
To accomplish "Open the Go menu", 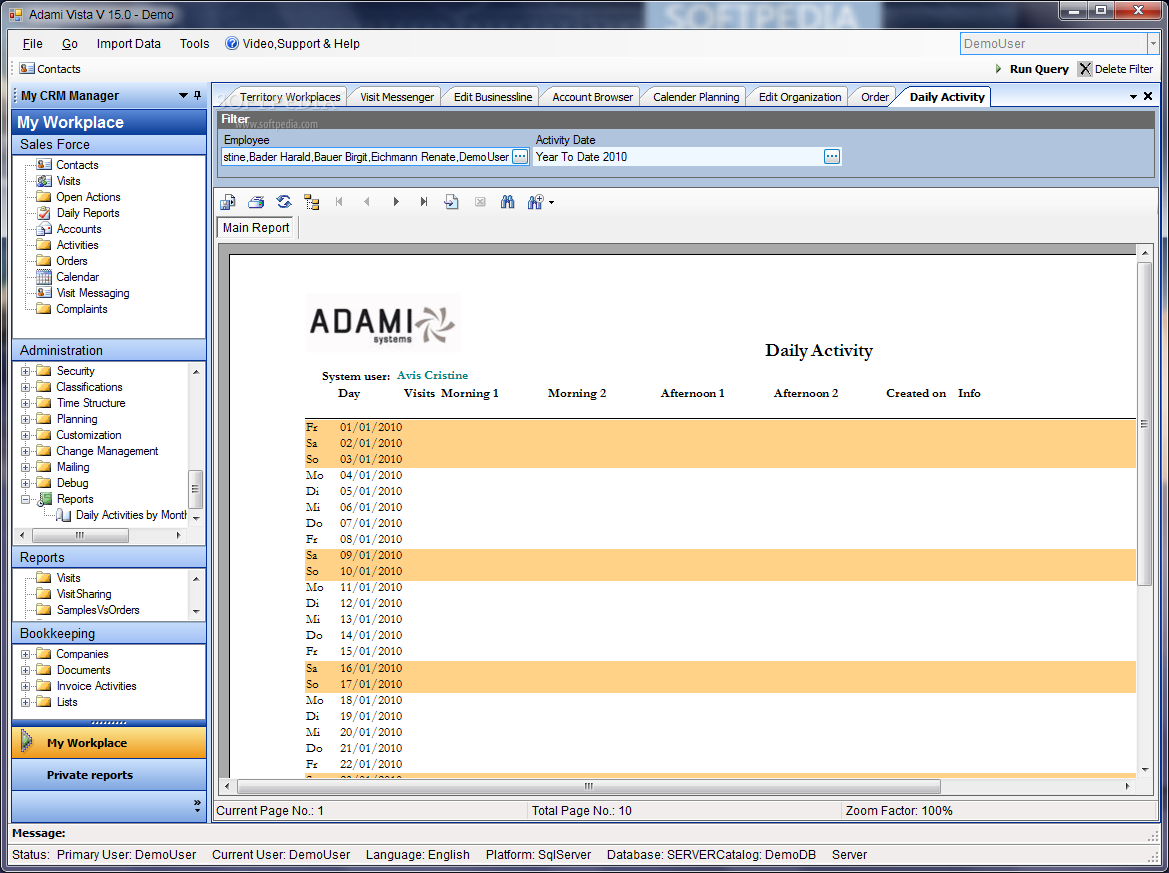I will click(x=70, y=43).
